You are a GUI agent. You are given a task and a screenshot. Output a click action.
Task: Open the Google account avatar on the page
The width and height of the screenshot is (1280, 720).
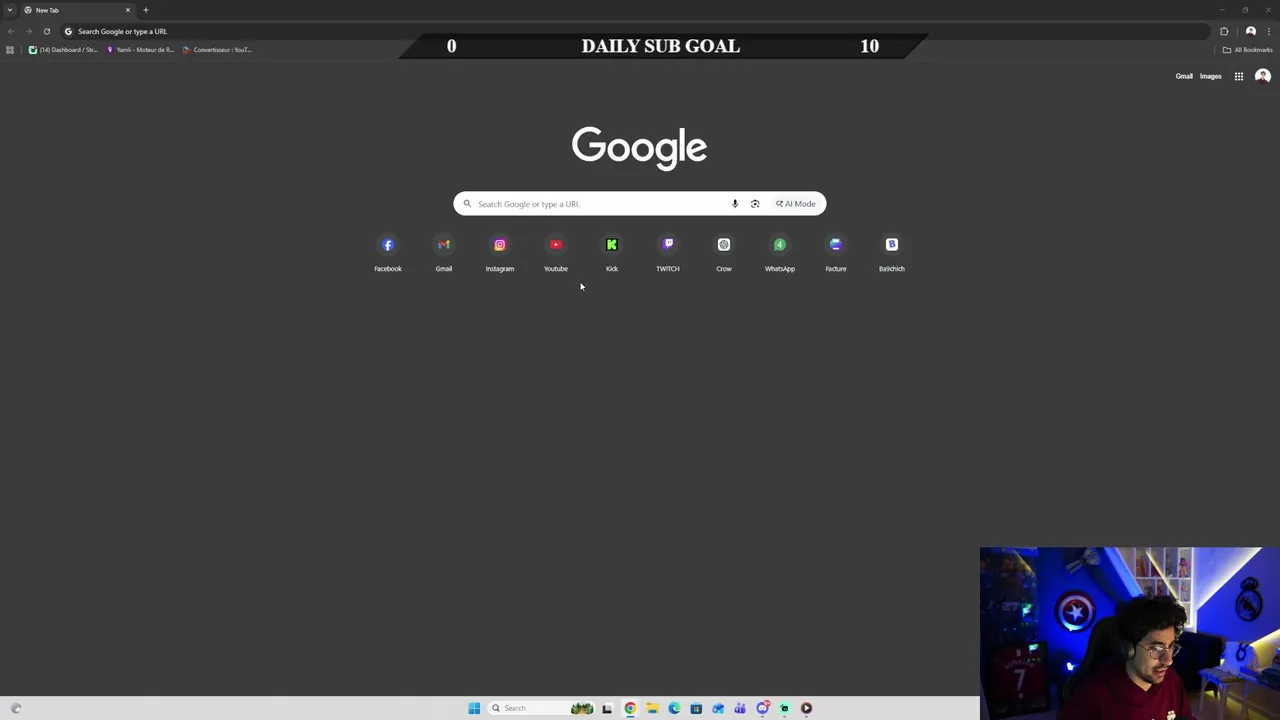pyautogui.click(x=1263, y=76)
